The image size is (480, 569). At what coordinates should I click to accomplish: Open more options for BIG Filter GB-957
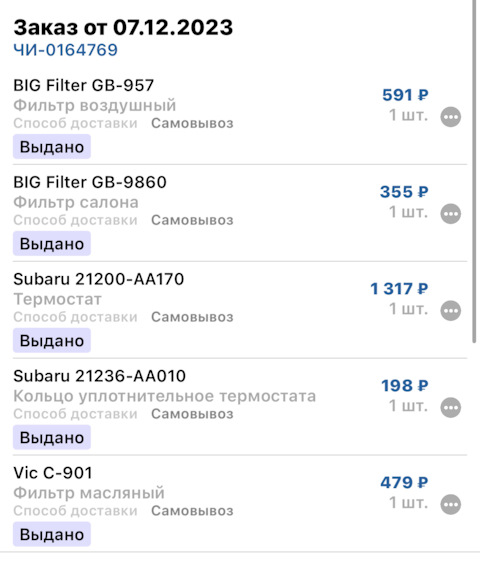pos(451,117)
